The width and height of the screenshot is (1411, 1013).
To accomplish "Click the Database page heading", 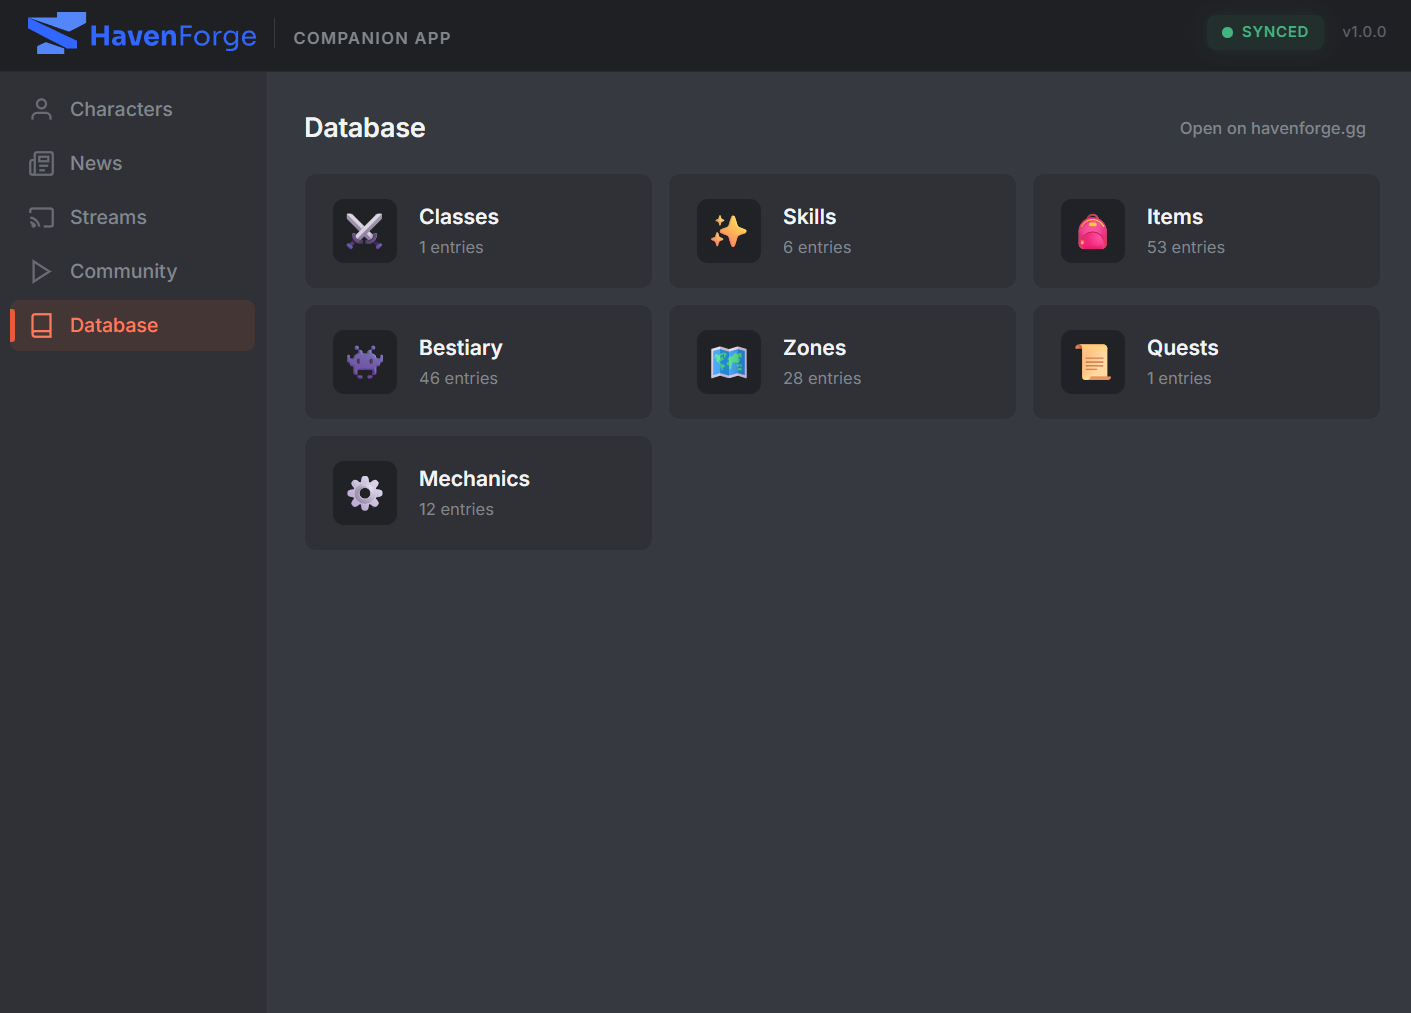I will (x=365, y=128).
